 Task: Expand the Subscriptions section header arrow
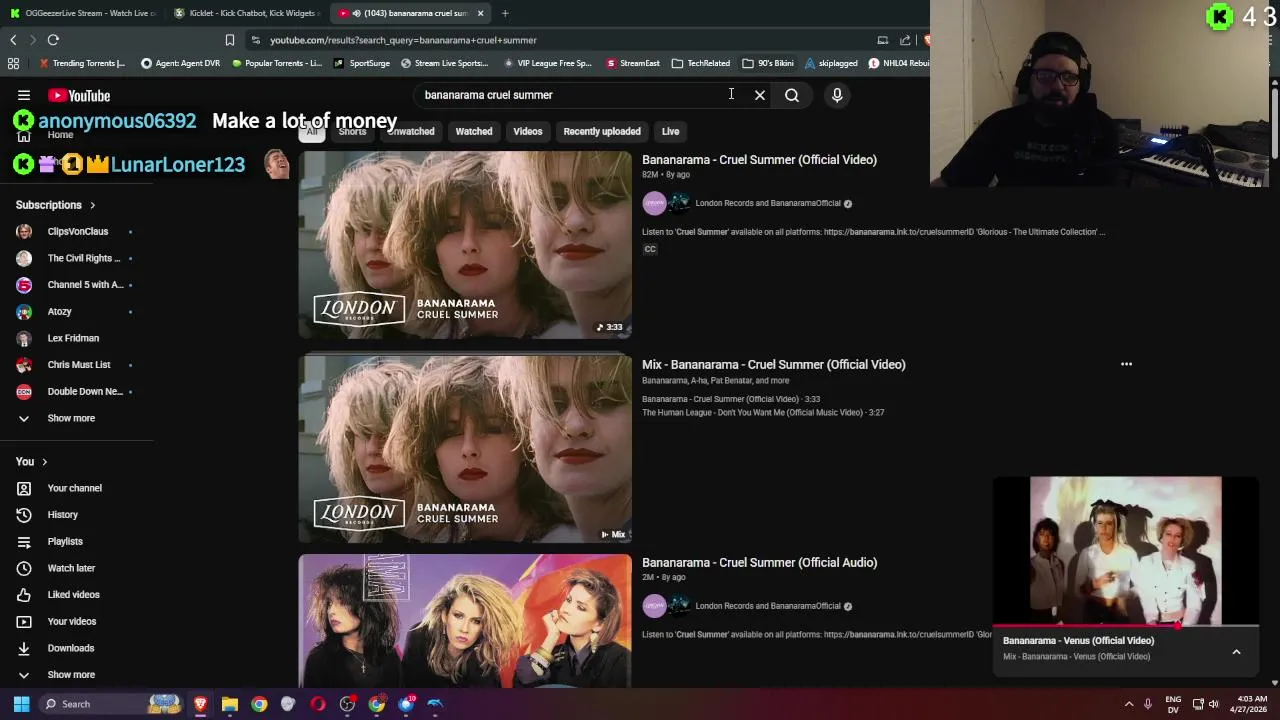[92, 205]
